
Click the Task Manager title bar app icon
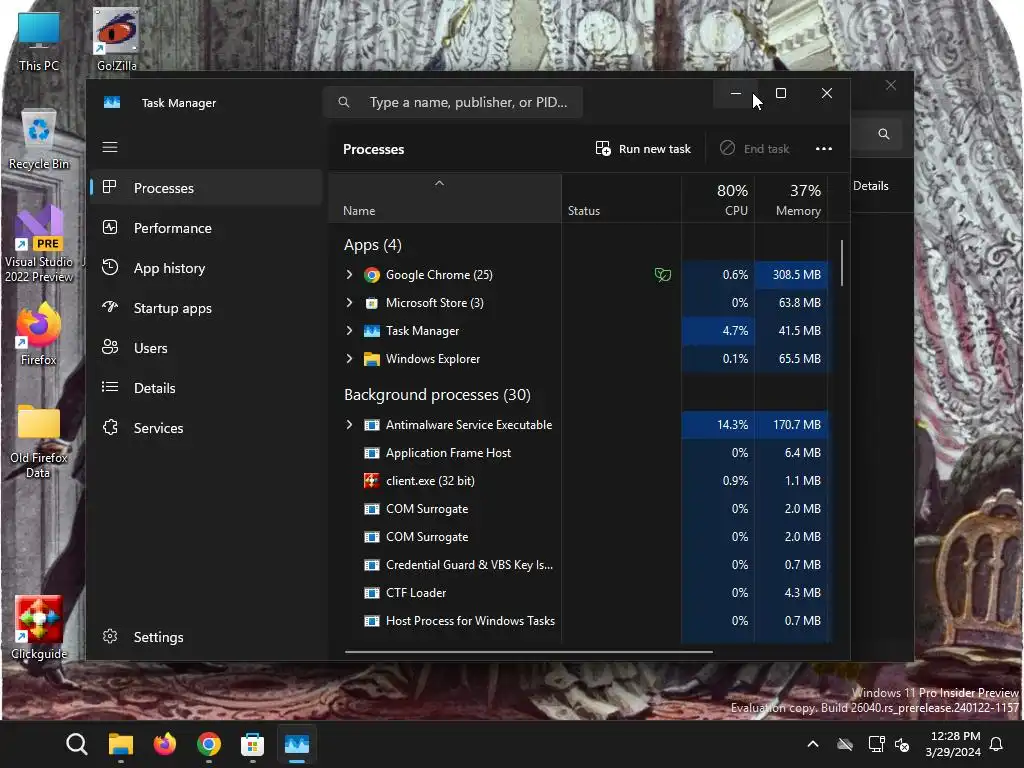point(112,103)
